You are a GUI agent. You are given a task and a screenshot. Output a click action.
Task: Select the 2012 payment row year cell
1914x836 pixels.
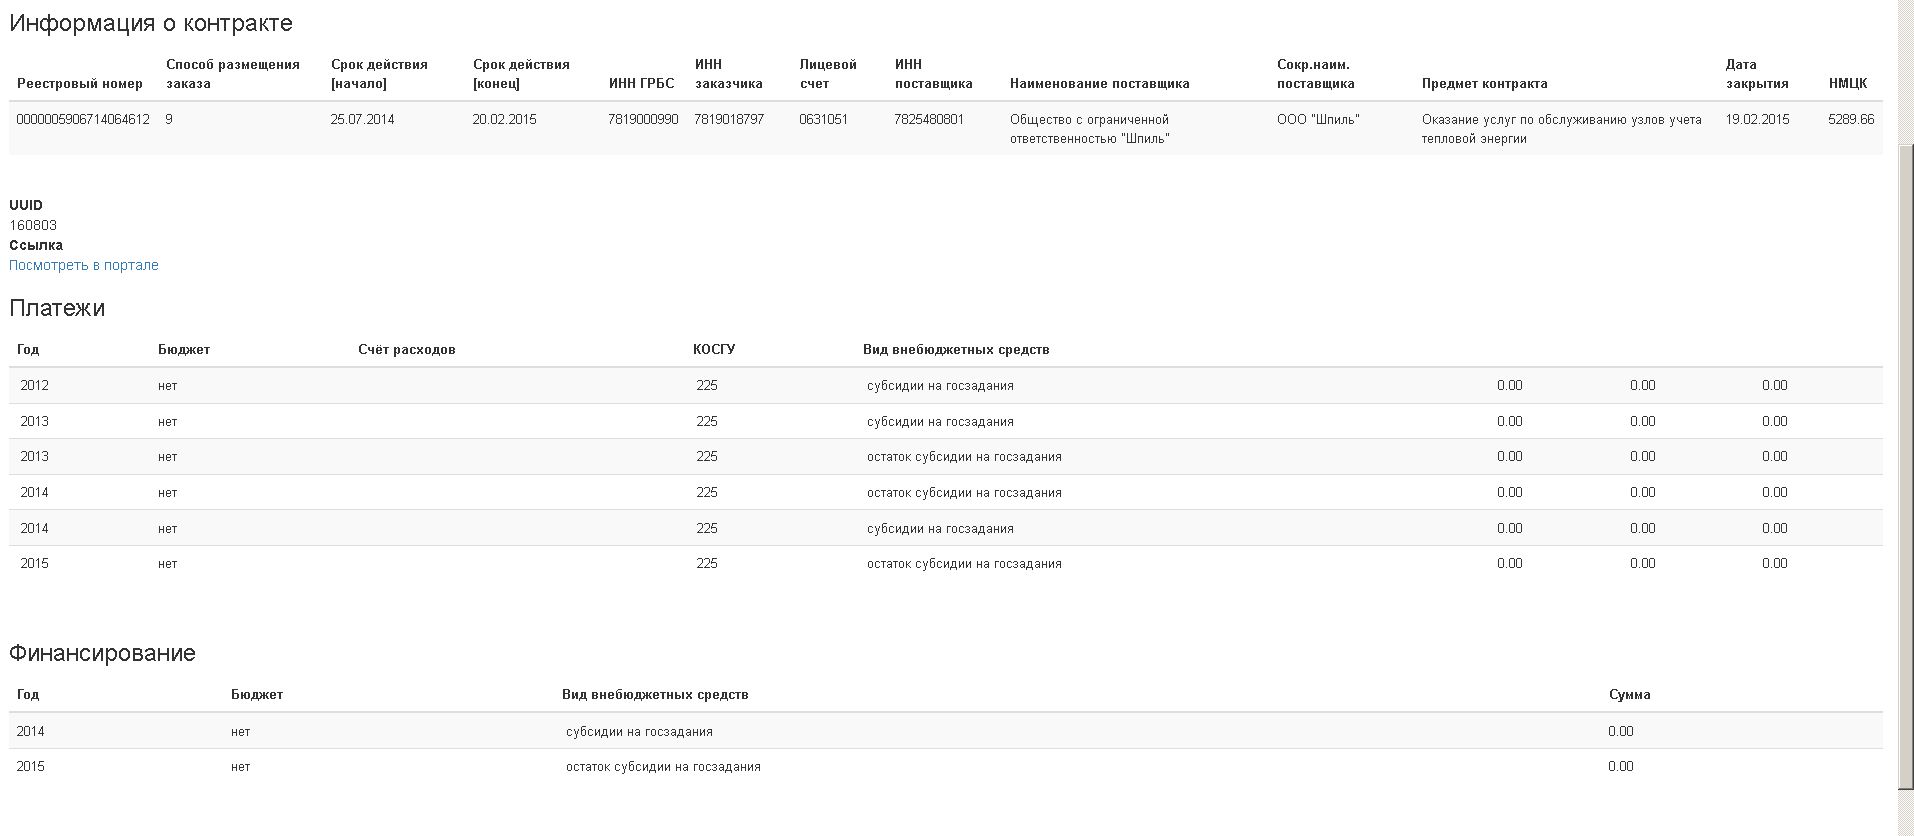tap(34, 386)
